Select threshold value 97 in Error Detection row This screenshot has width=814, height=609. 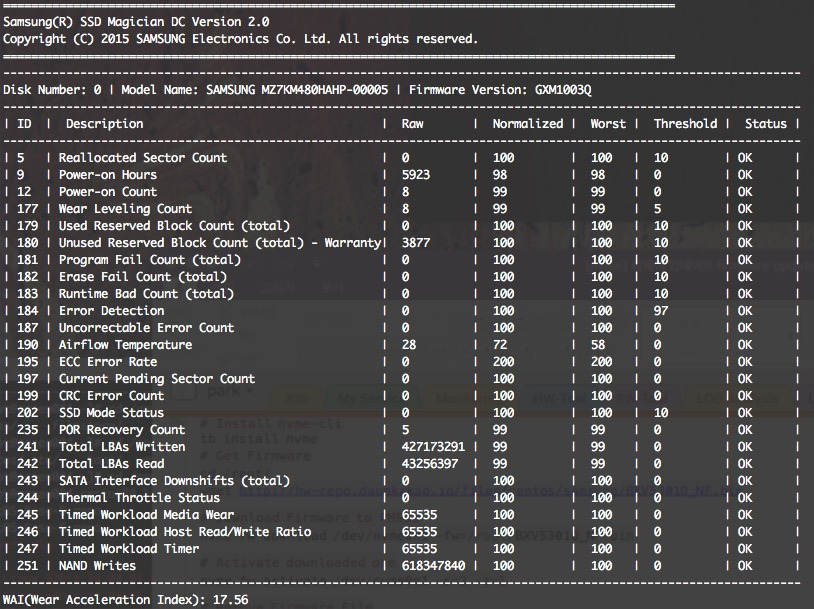tap(661, 311)
